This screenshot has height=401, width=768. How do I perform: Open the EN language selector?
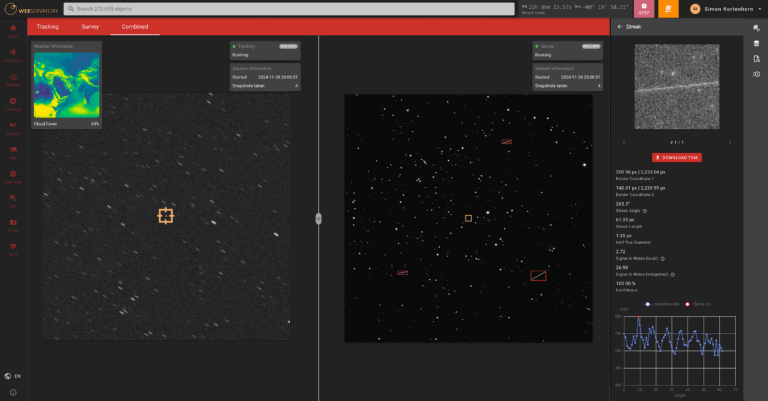click(x=13, y=376)
